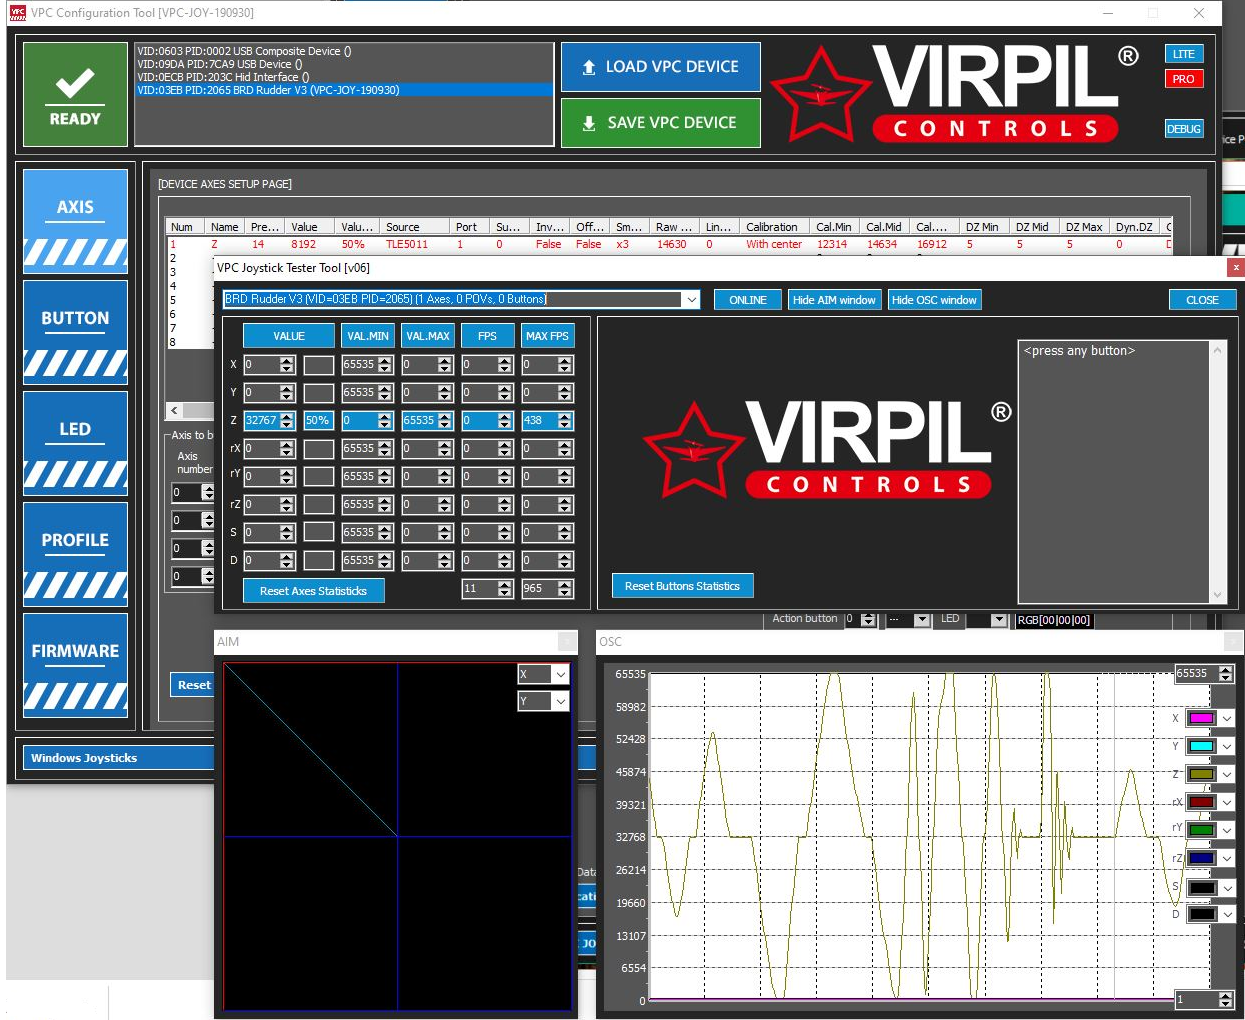Click the With center calibration cell
This screenshot has width=1245, height=1020.
tap(774, 244)
